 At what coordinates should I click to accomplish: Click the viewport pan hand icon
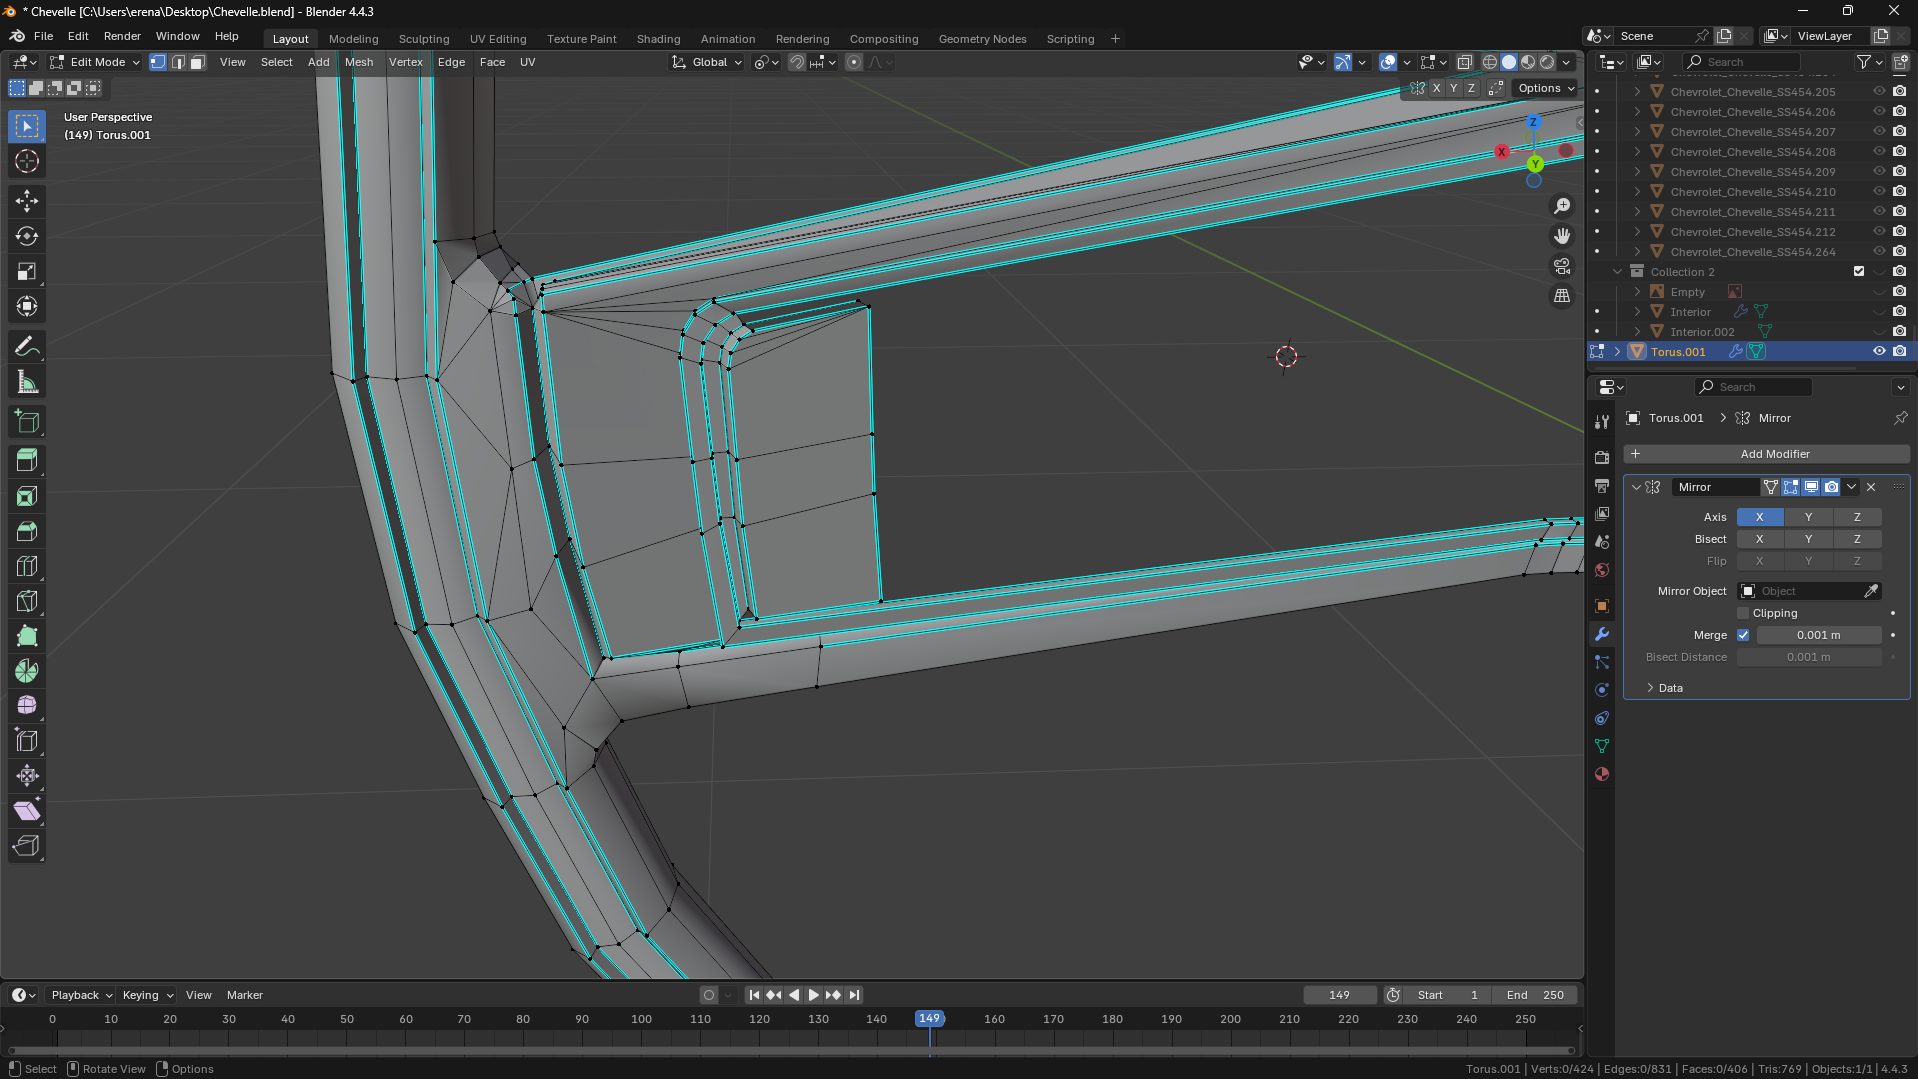click(1562, 236)
